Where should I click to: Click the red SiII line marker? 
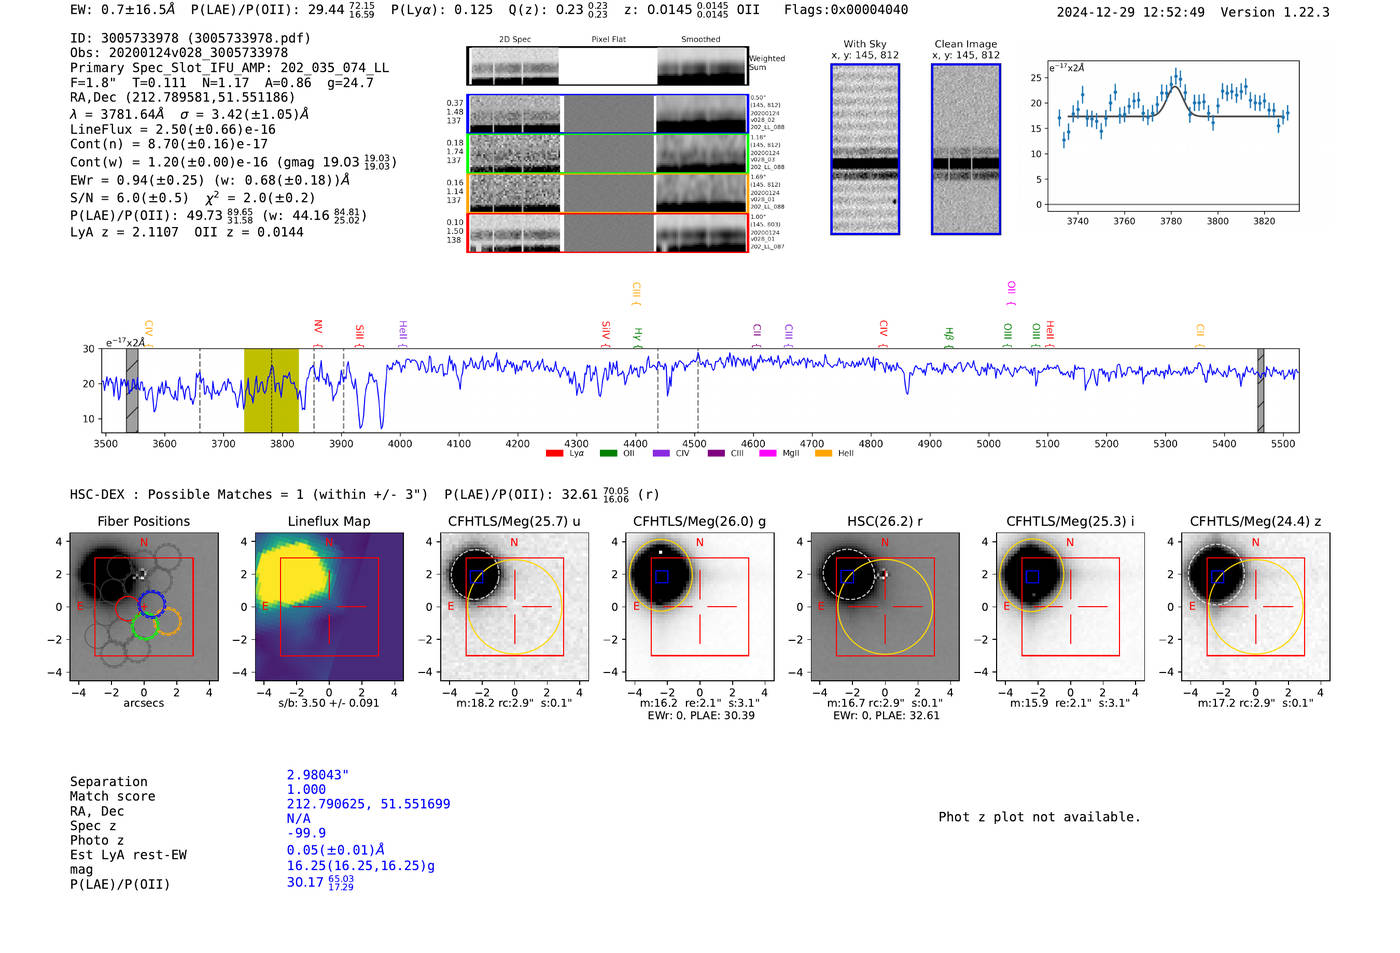tap(360, 334)
